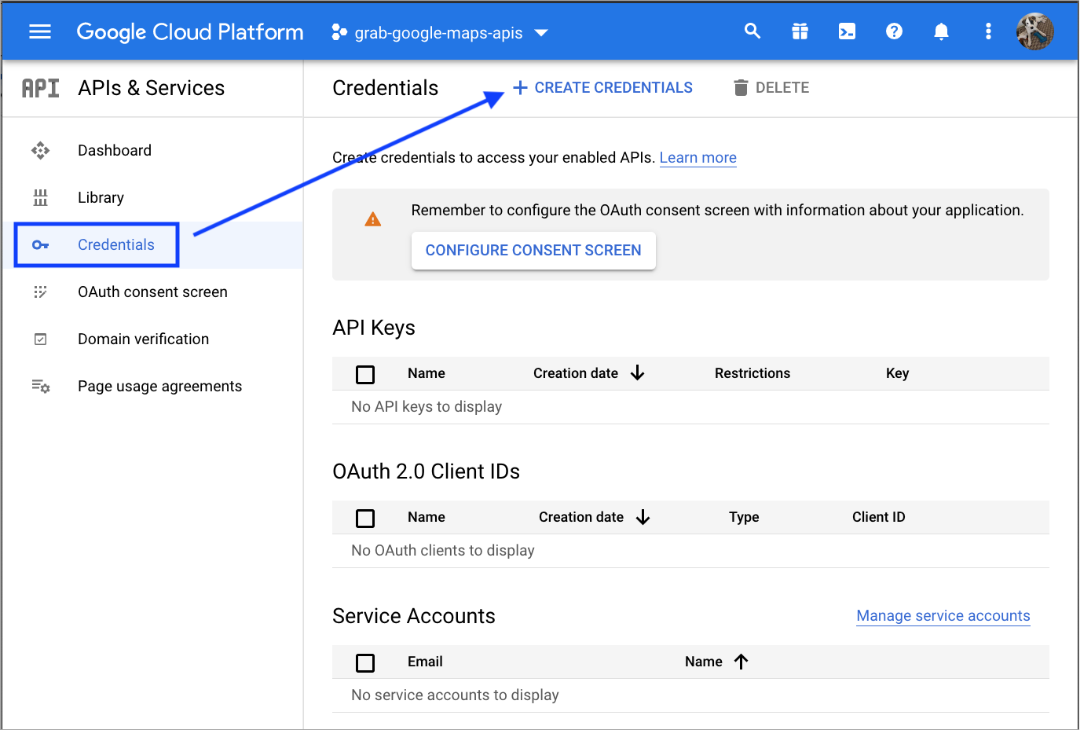Click the Dashboard sidebar icon
Viewport: 1080px width, 730px height.
[x=41, y=150]
